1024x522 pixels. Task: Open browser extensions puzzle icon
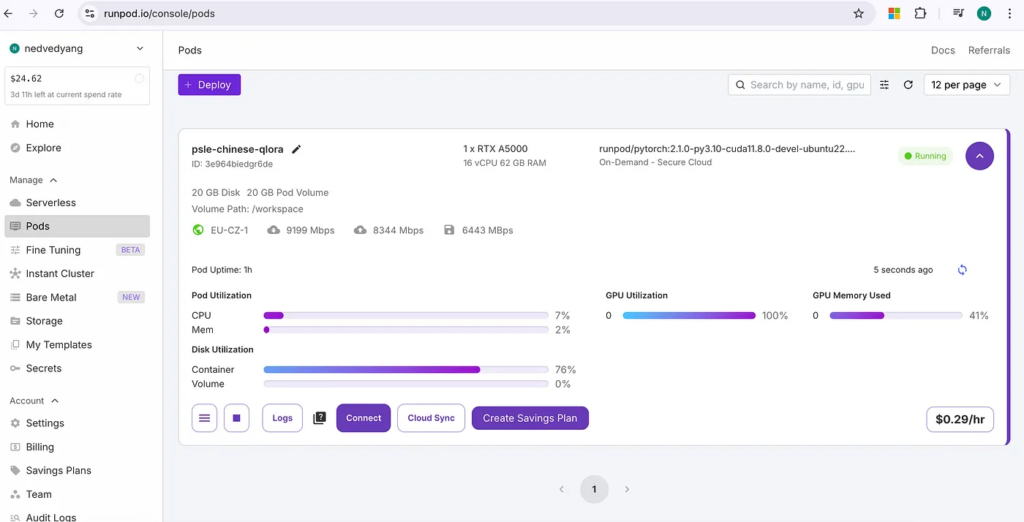pyautogui.click(x=920, y=13)
